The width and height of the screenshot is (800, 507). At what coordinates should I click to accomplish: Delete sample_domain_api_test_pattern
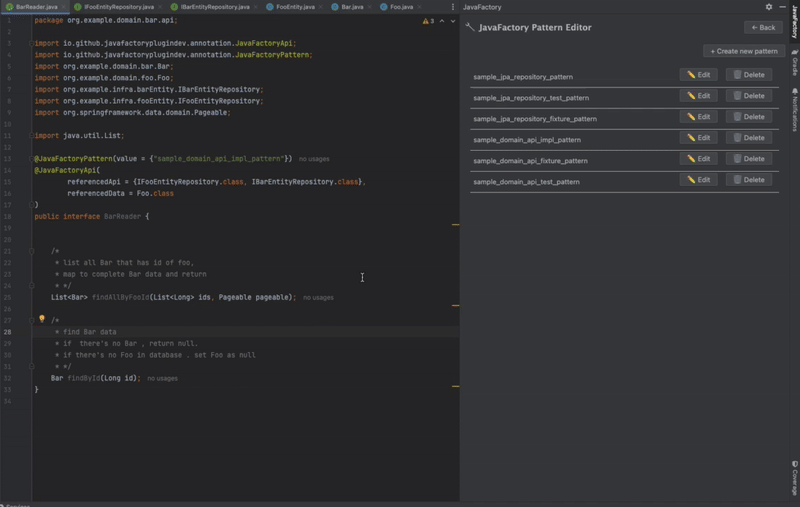(x=748, y=180)
